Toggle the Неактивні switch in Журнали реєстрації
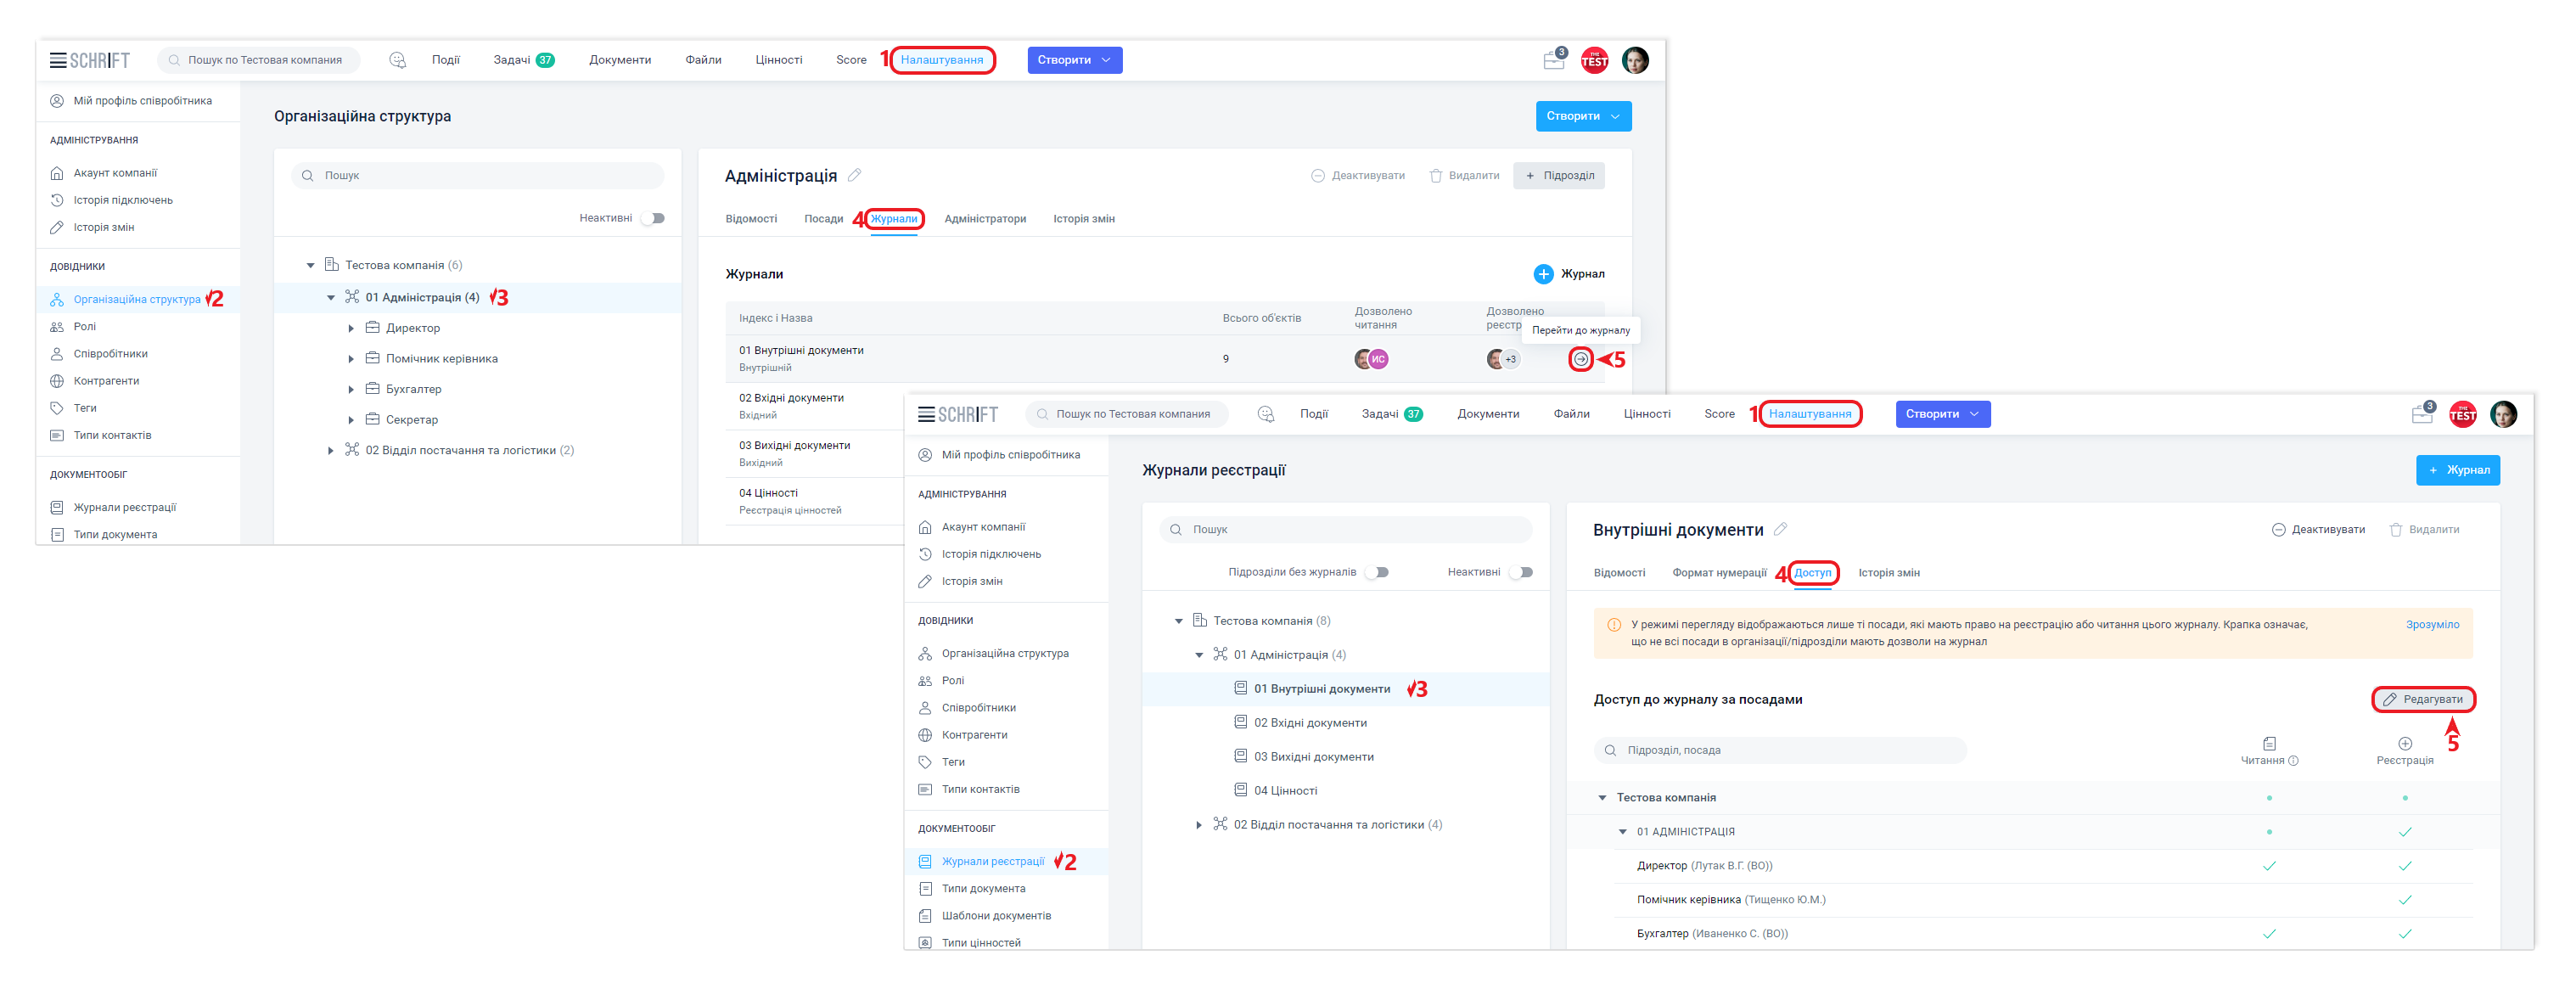The width and height of the screenshot is (2576, 989). pos(1520,572)
